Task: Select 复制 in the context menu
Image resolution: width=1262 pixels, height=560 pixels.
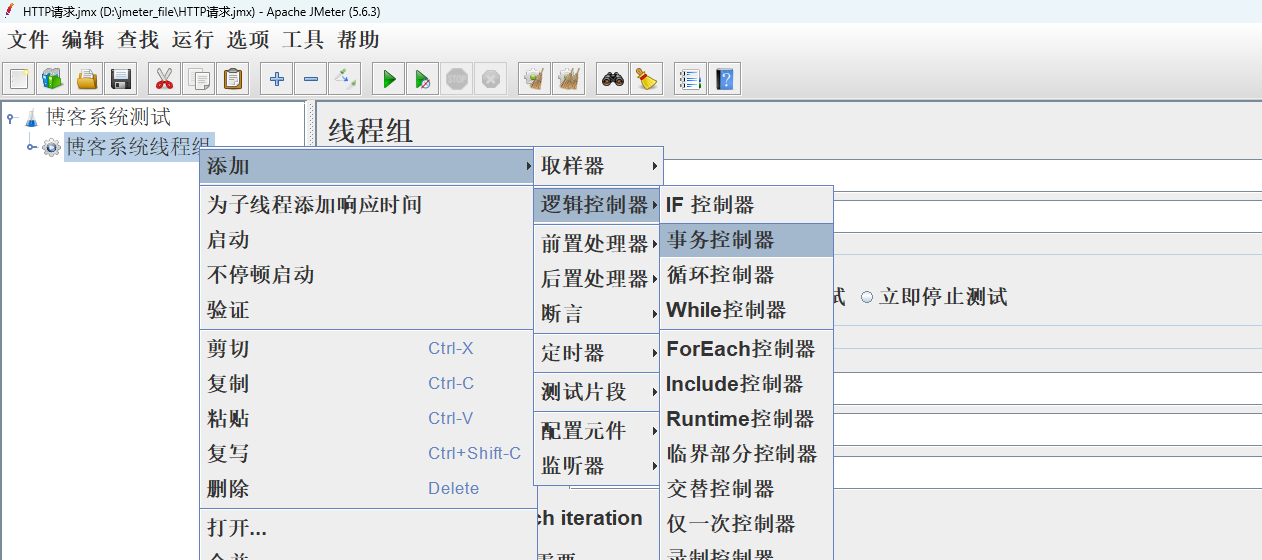Action: coord(368,384)
